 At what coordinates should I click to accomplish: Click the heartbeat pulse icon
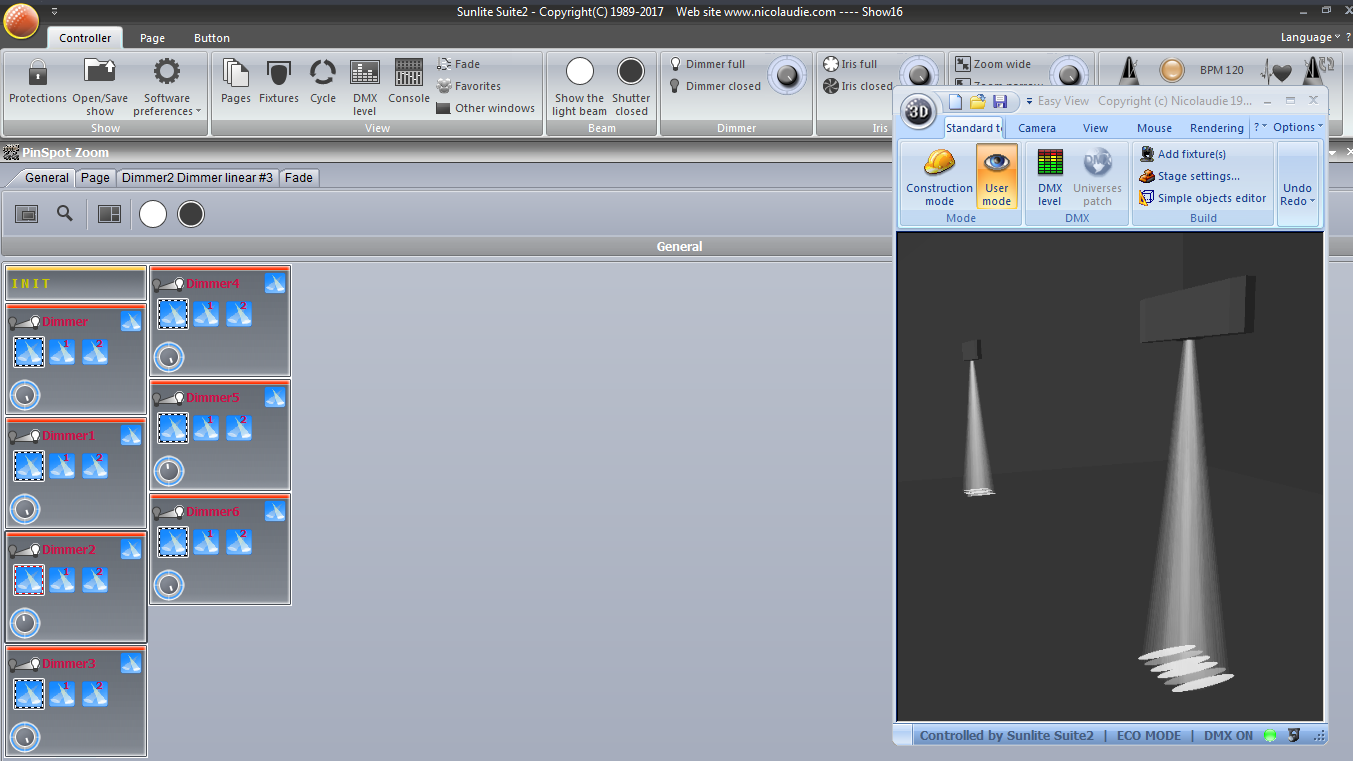(x=1275, y=73)
